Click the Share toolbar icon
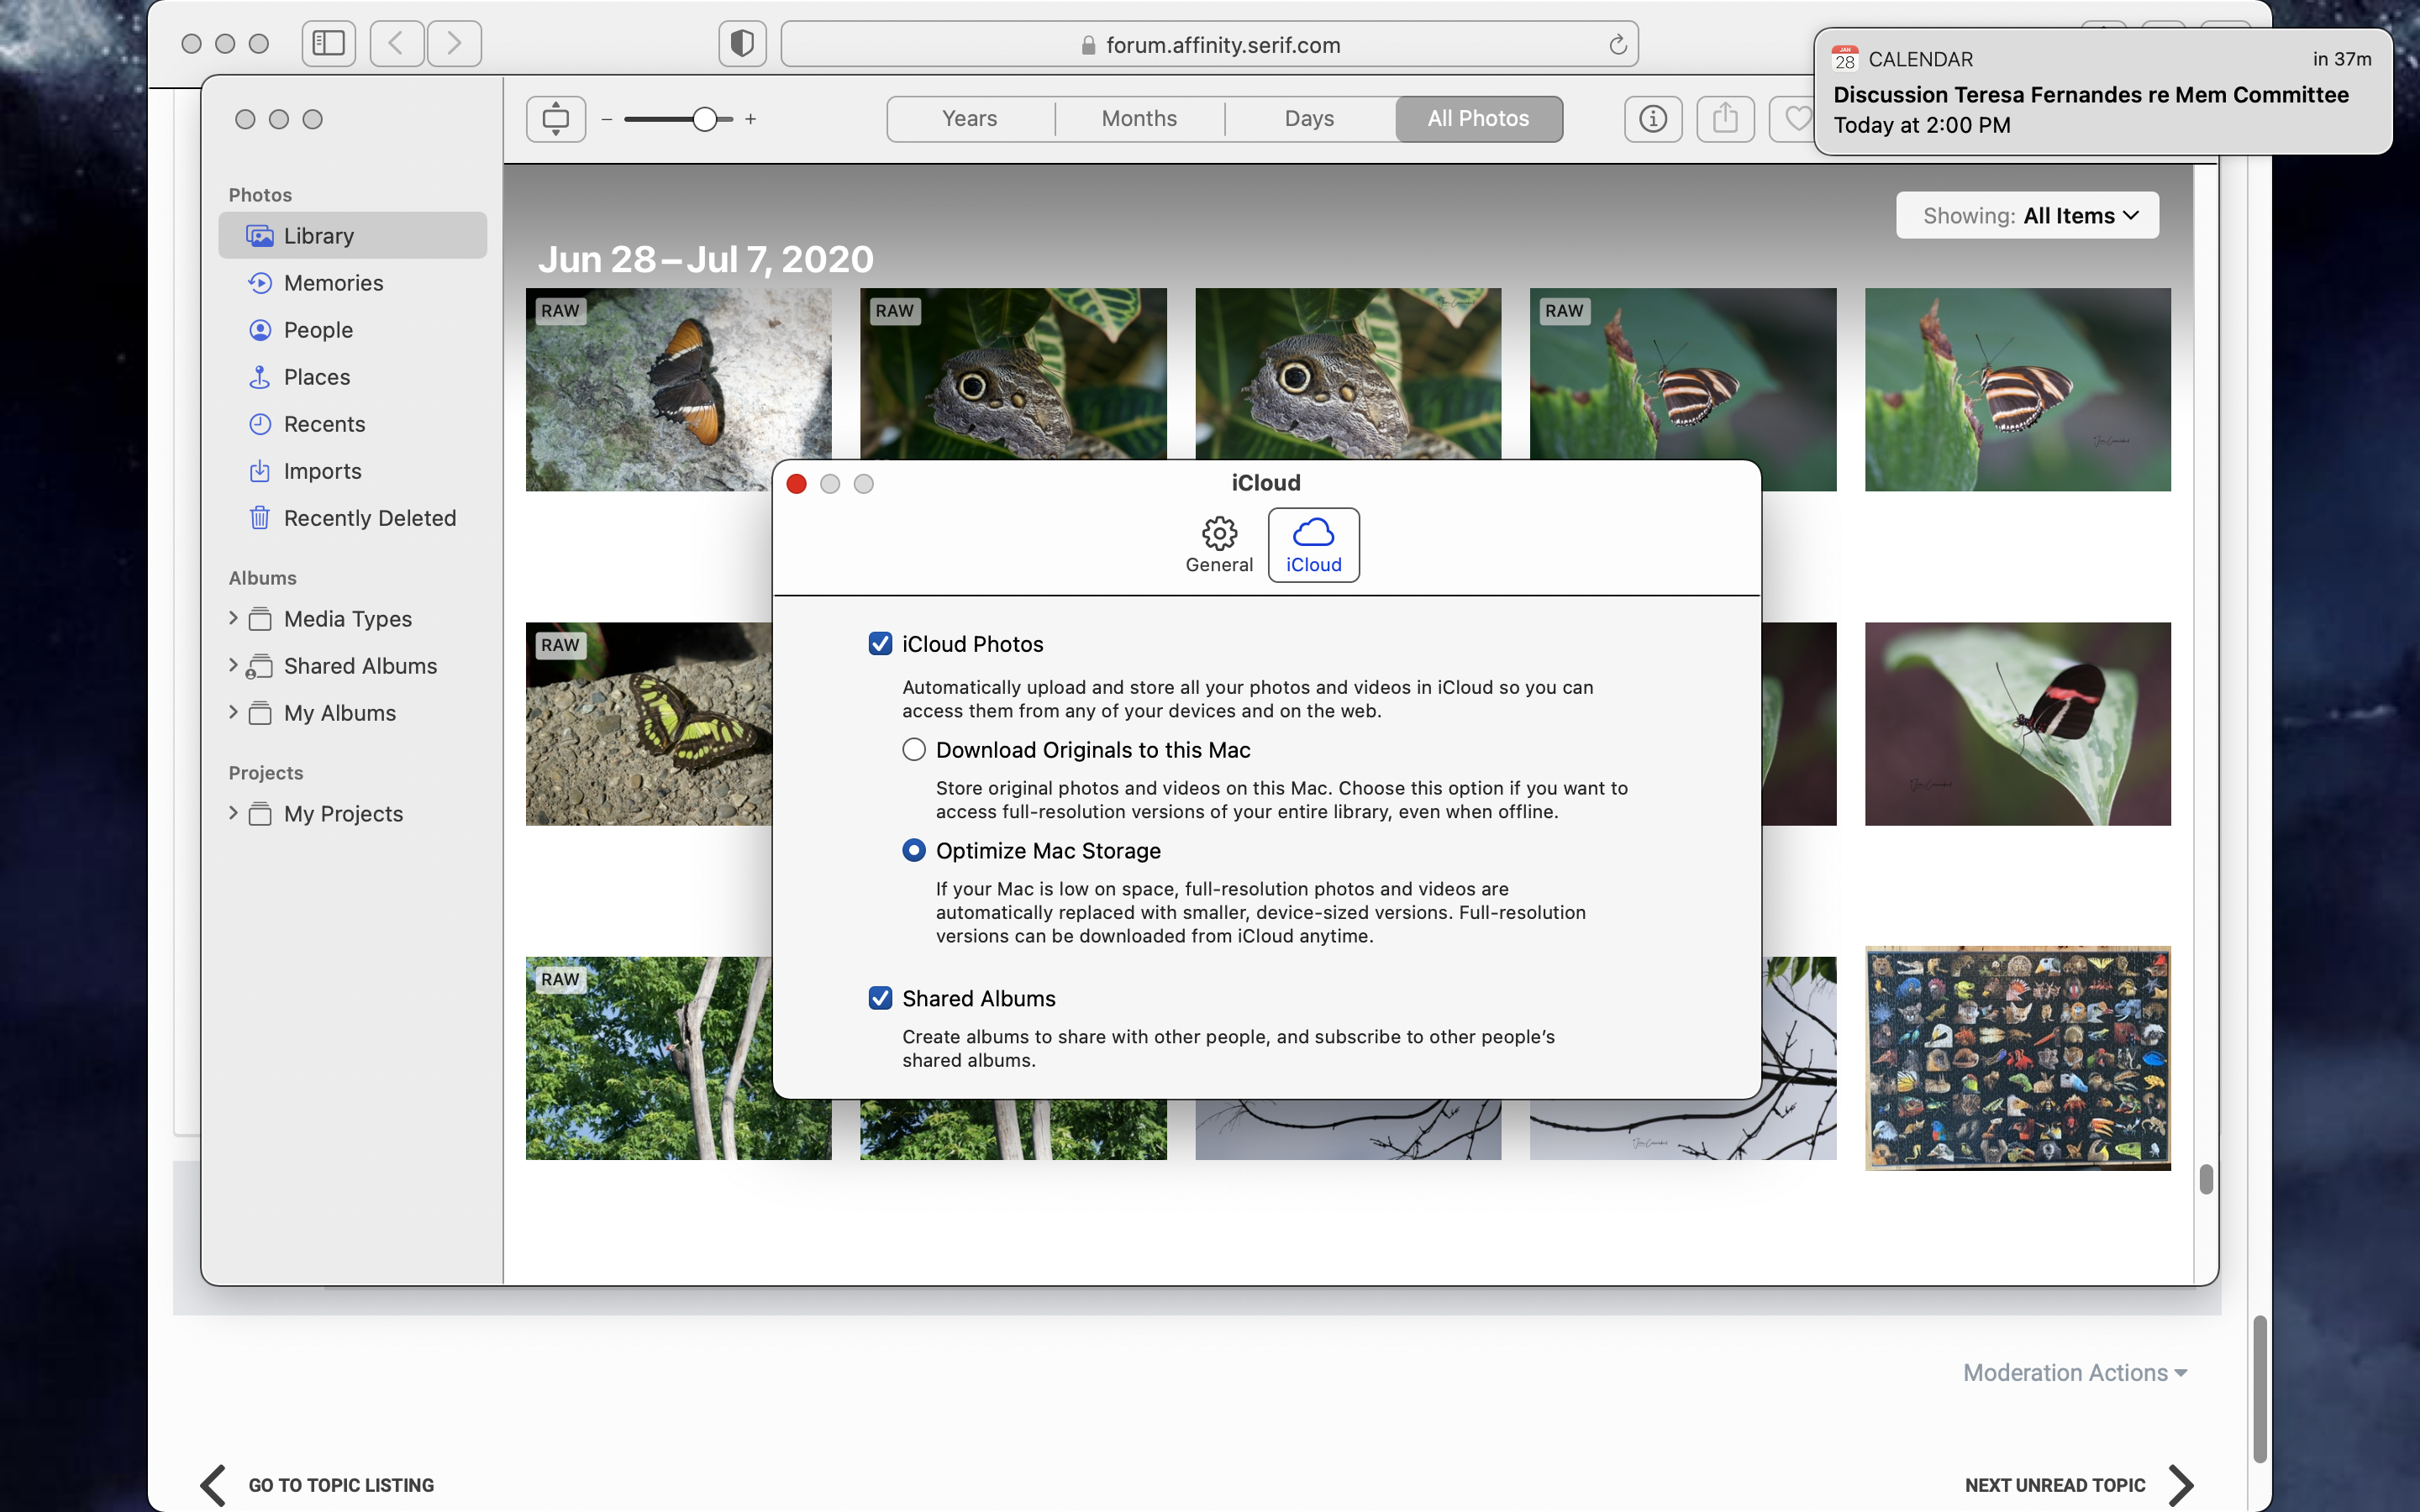This screenshot has height=1512, width=2420. (1725, 119)
